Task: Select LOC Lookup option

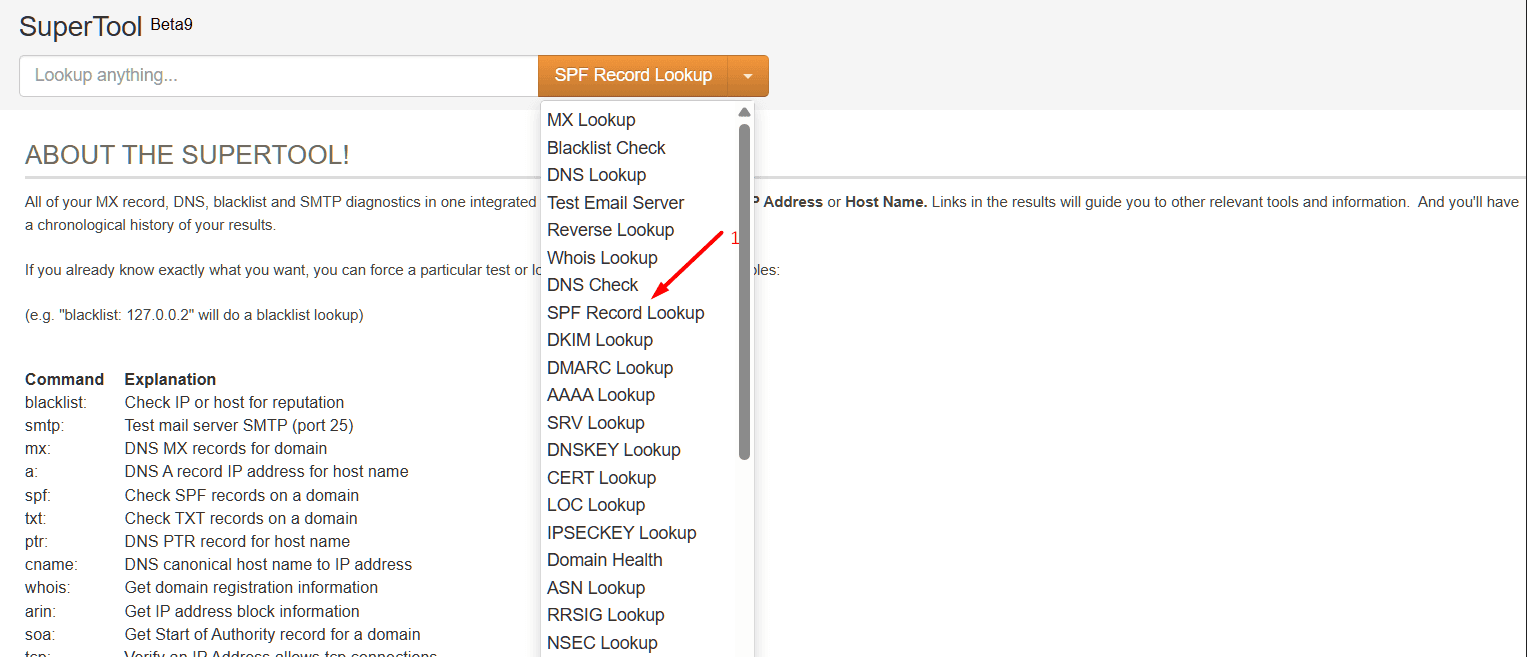Action: point(596,505)
